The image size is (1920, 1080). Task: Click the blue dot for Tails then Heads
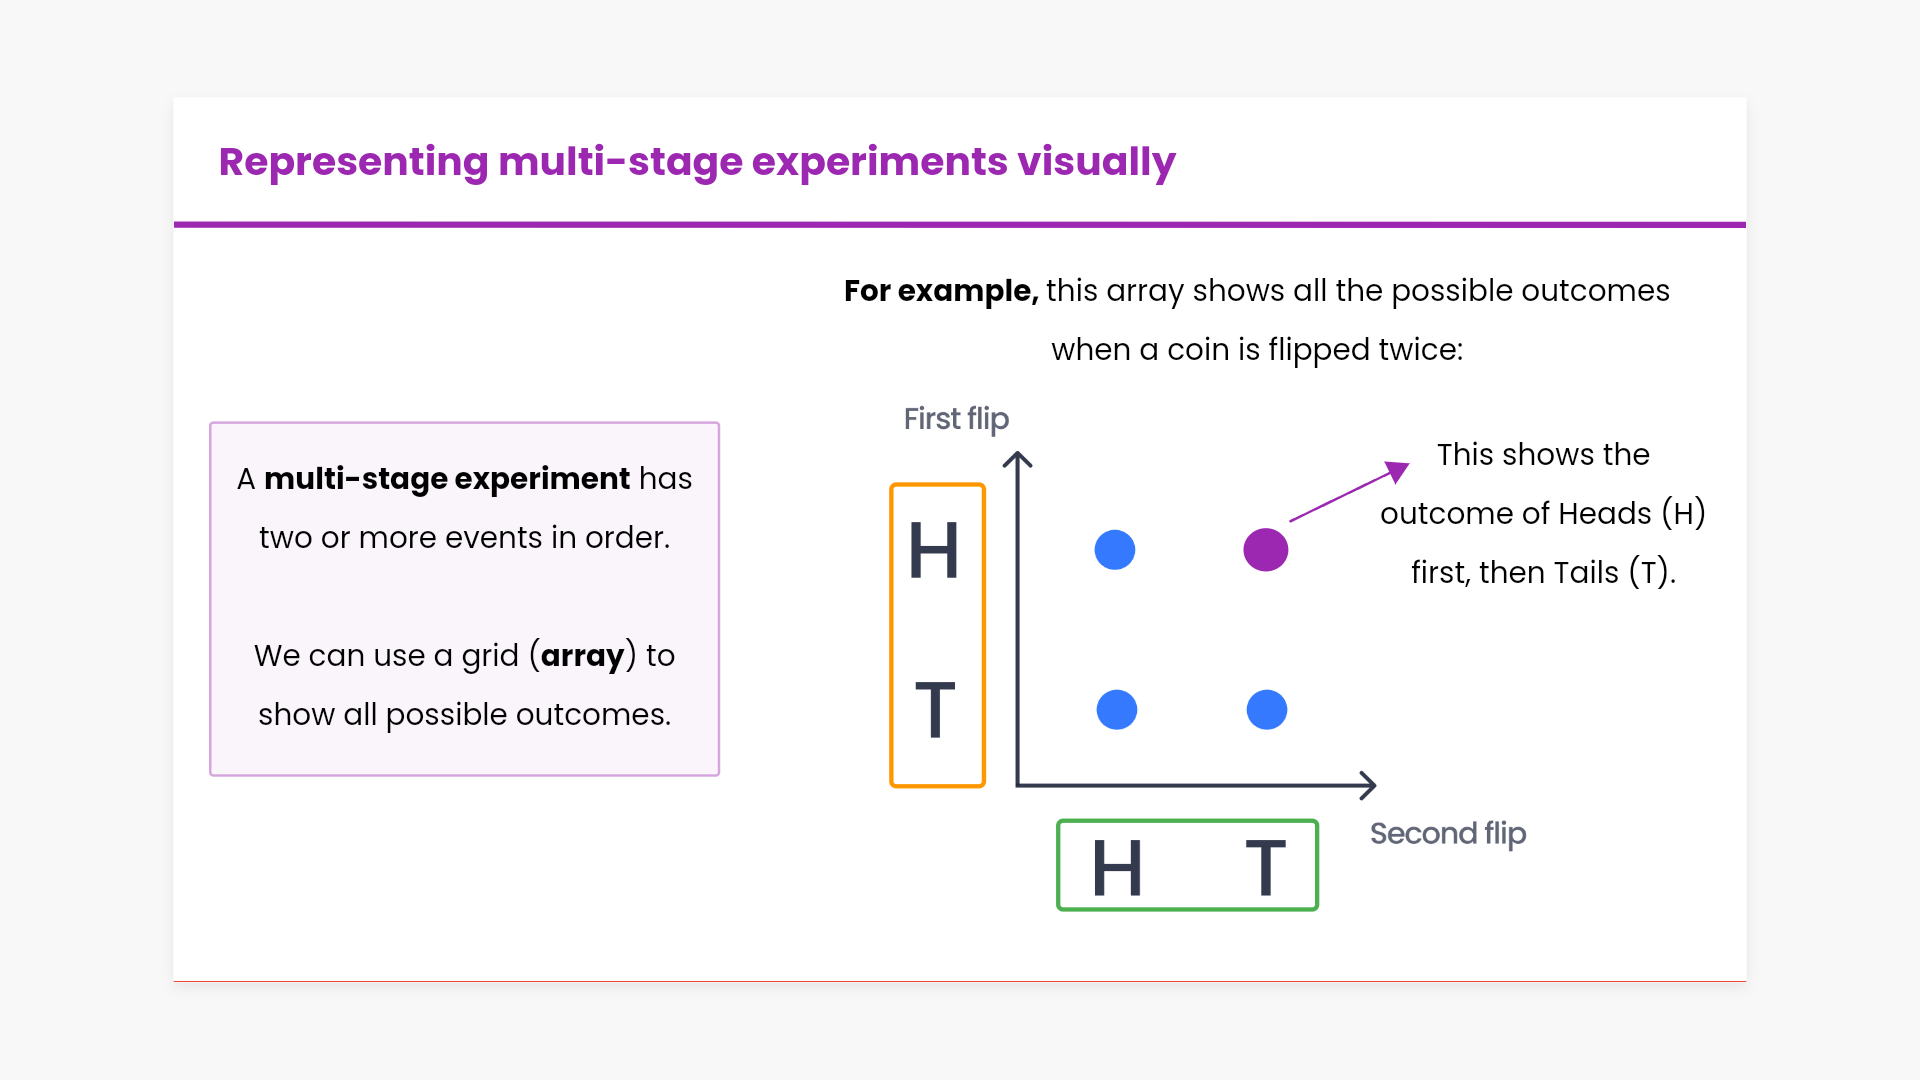(x=1117, y=710)
